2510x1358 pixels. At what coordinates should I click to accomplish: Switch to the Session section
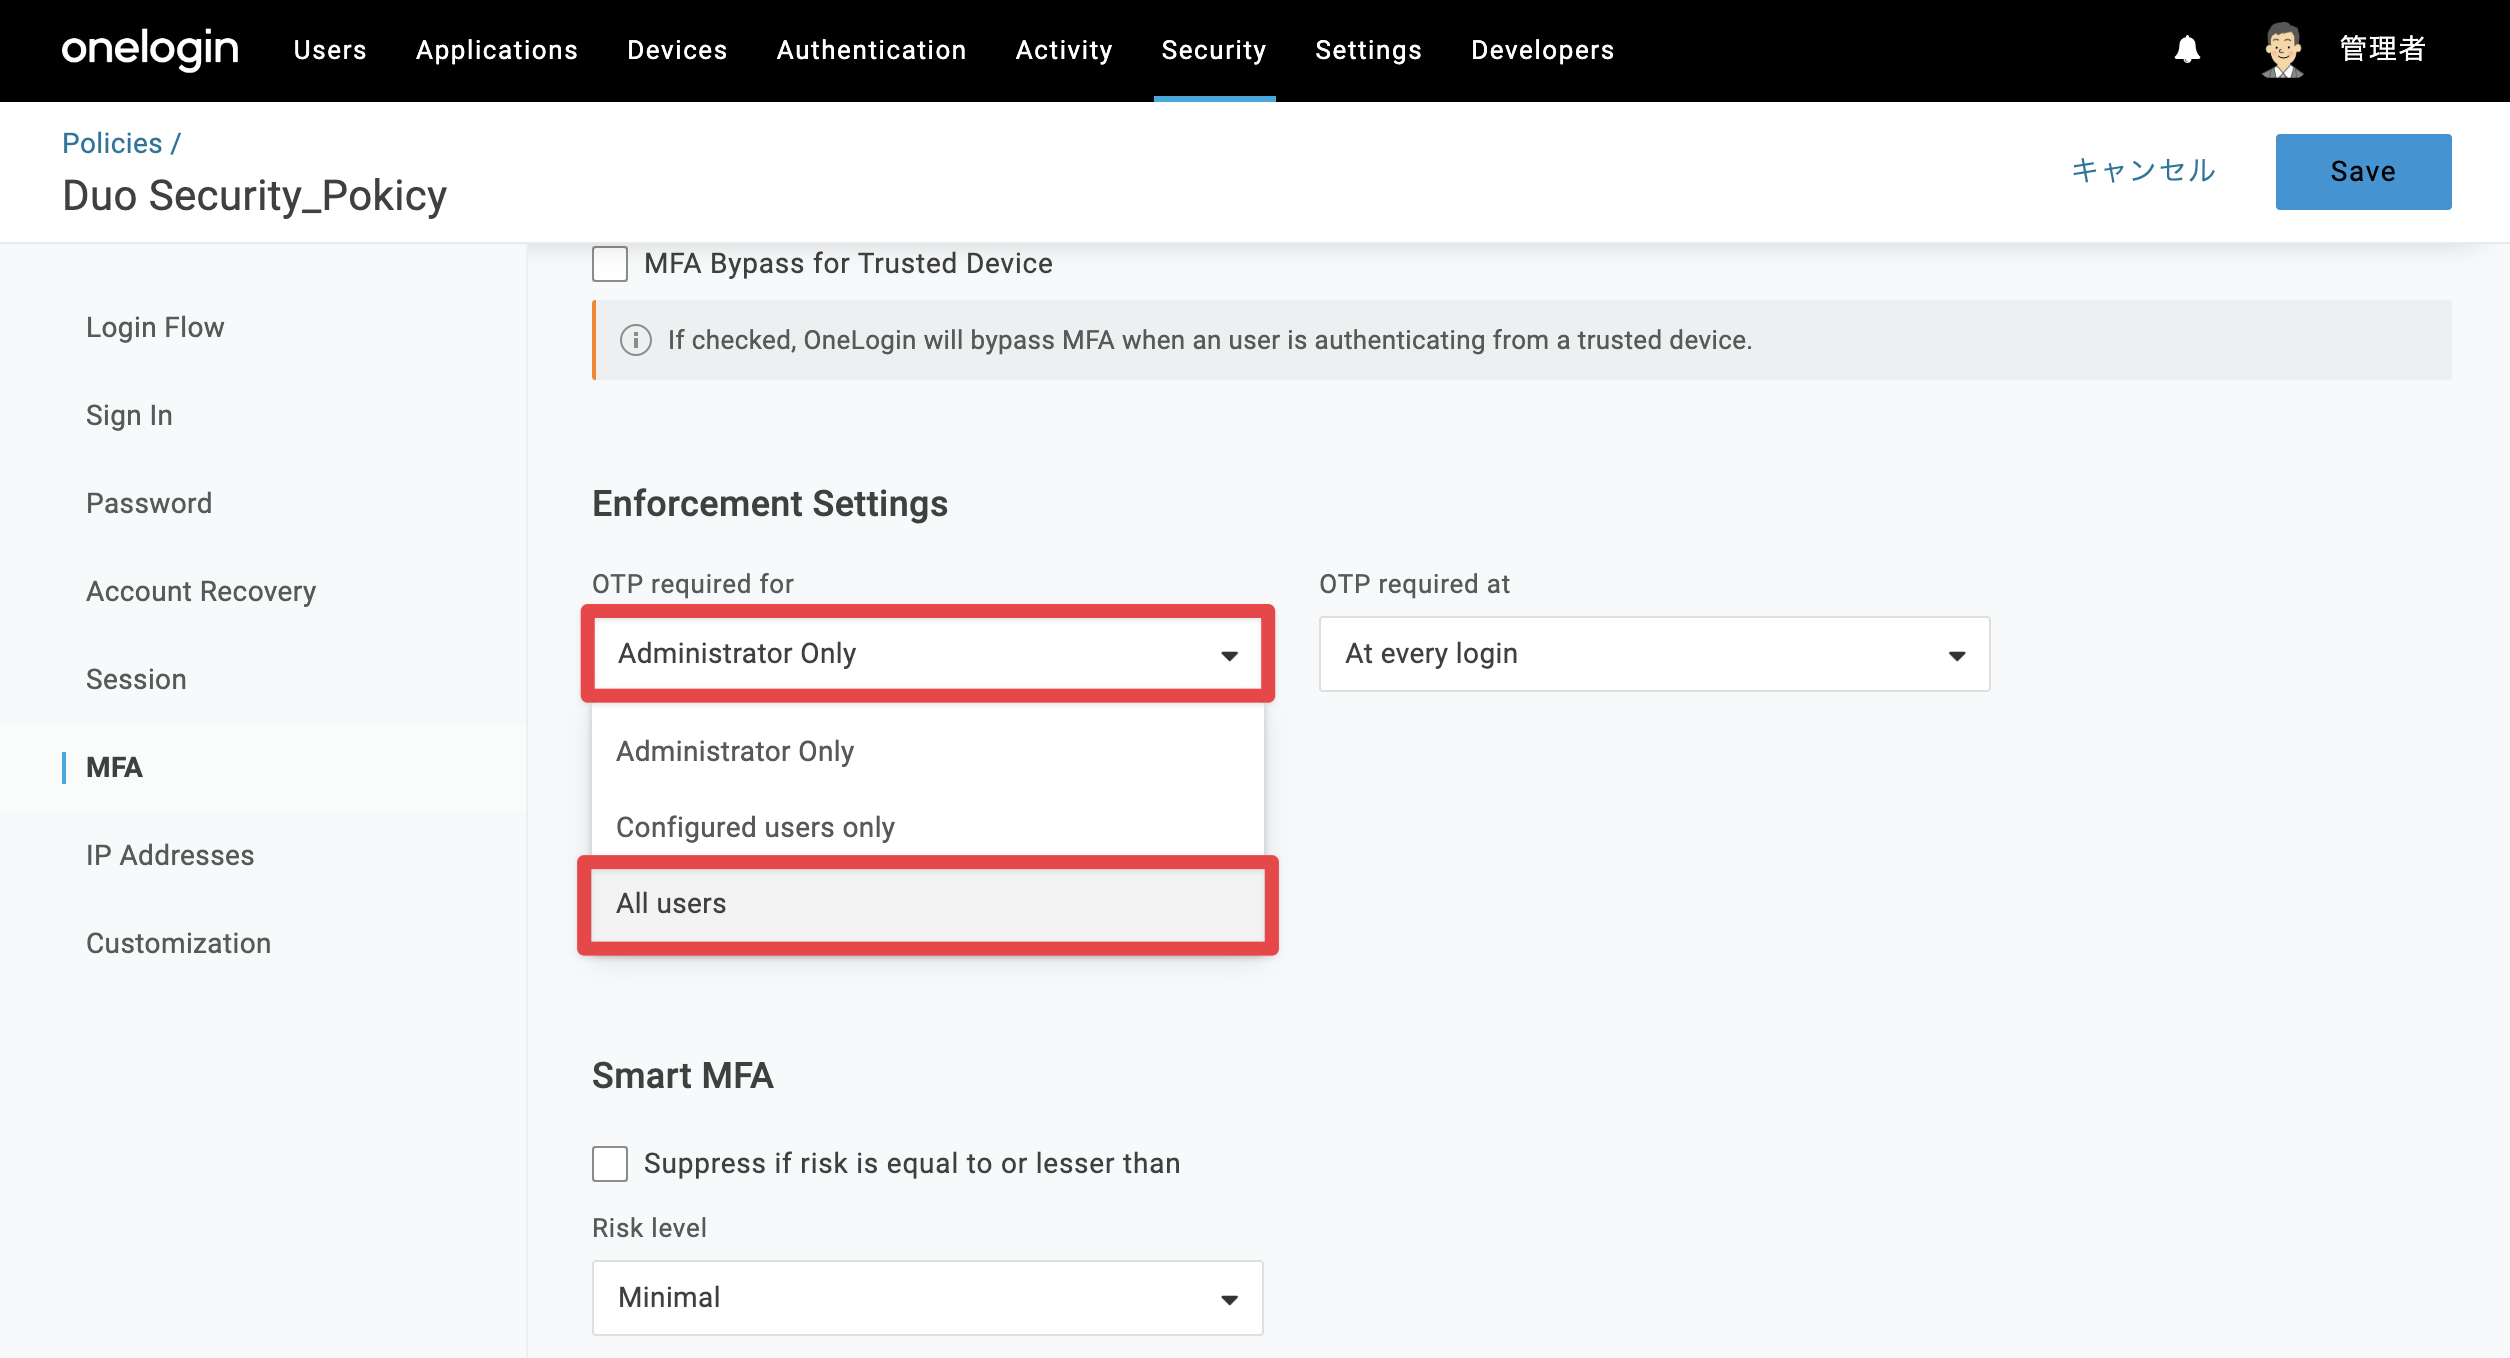point(136,679)
